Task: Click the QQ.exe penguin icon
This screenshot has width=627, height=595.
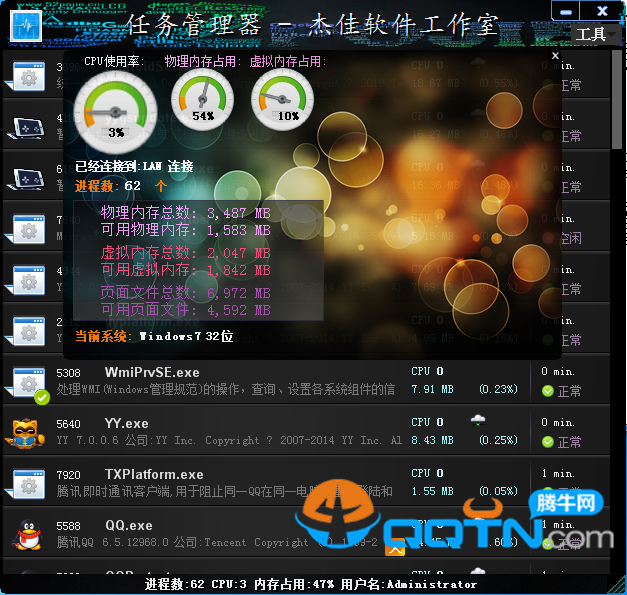Action: pos(25,534)
